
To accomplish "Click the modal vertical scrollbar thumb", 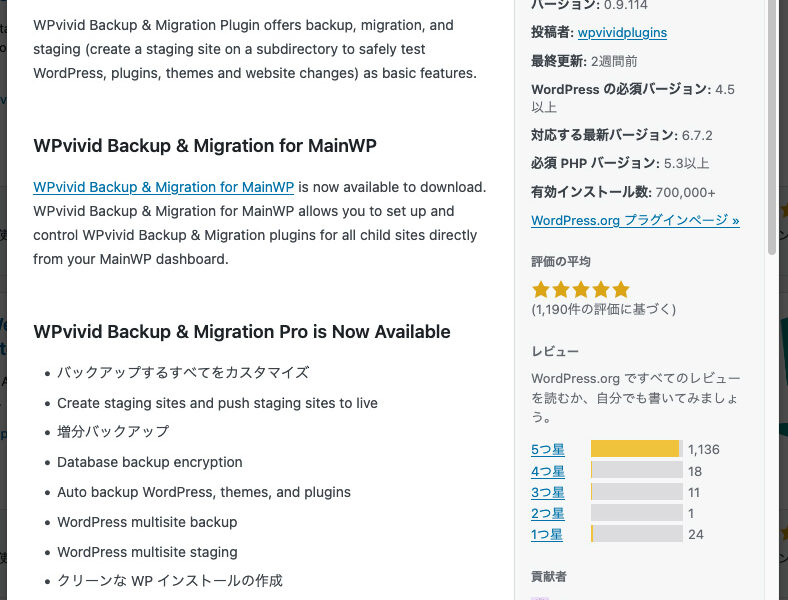I will tap(772, 126).
